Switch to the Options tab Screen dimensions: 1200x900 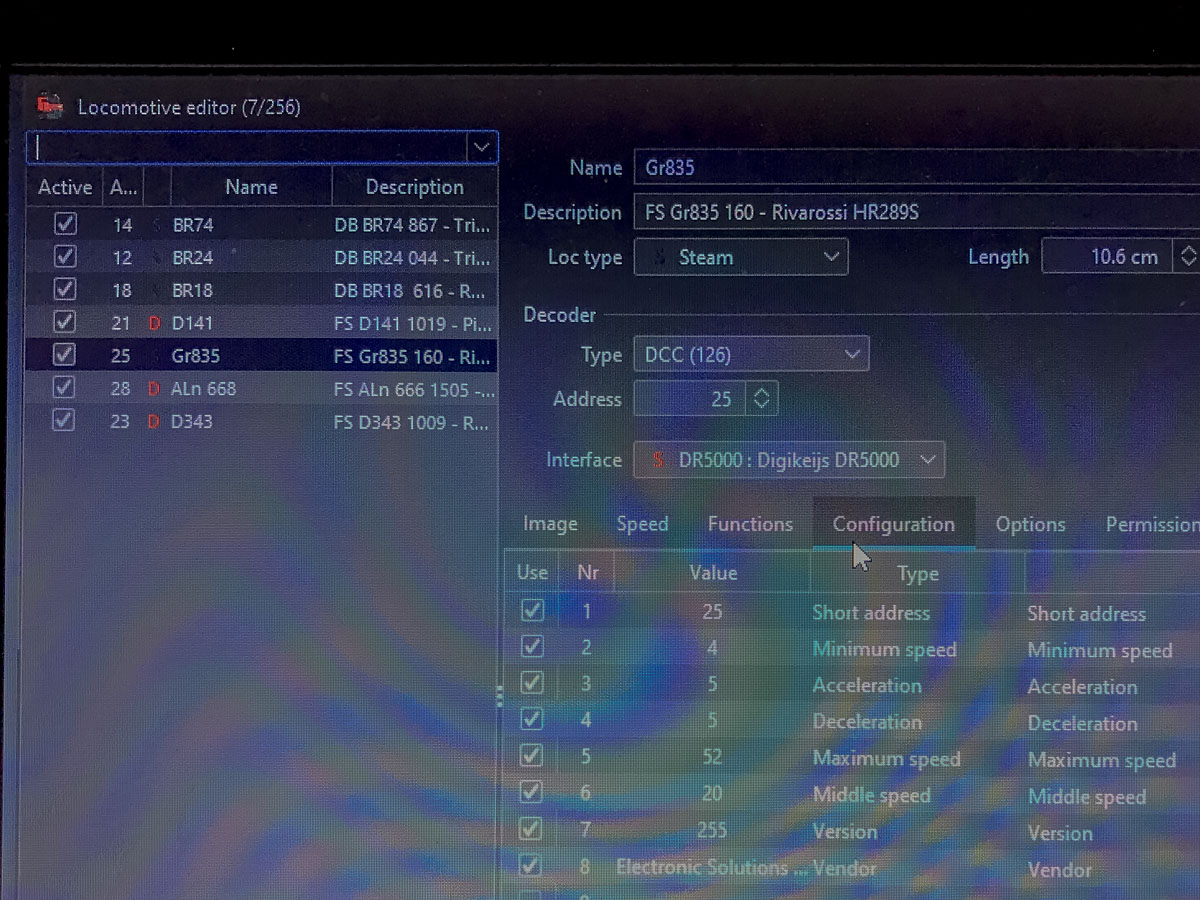tap(1030, 524)
